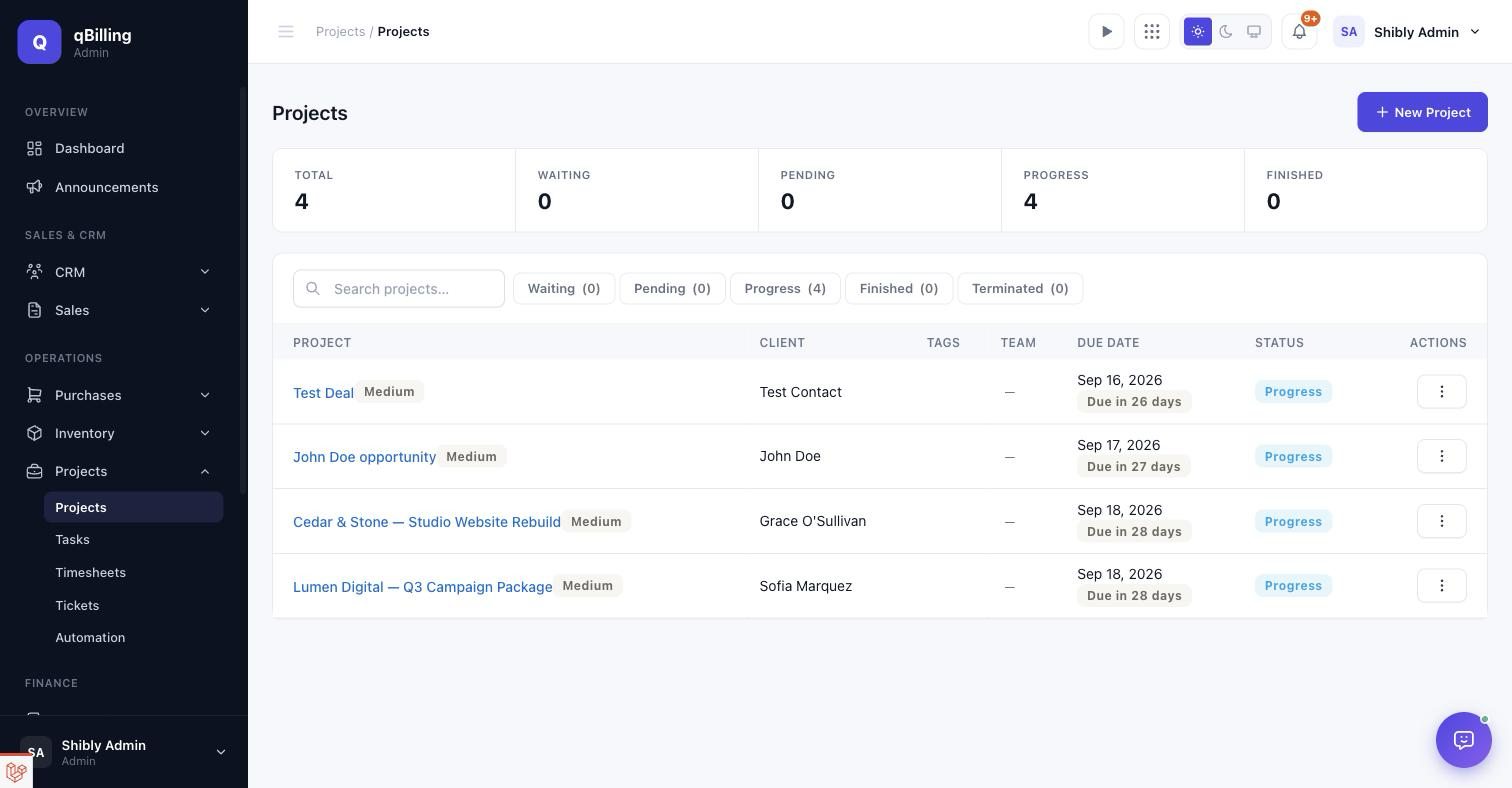1512x788 pixels.
Task: Open the John Doe opportunity project link
Action: tap(364, 457)
